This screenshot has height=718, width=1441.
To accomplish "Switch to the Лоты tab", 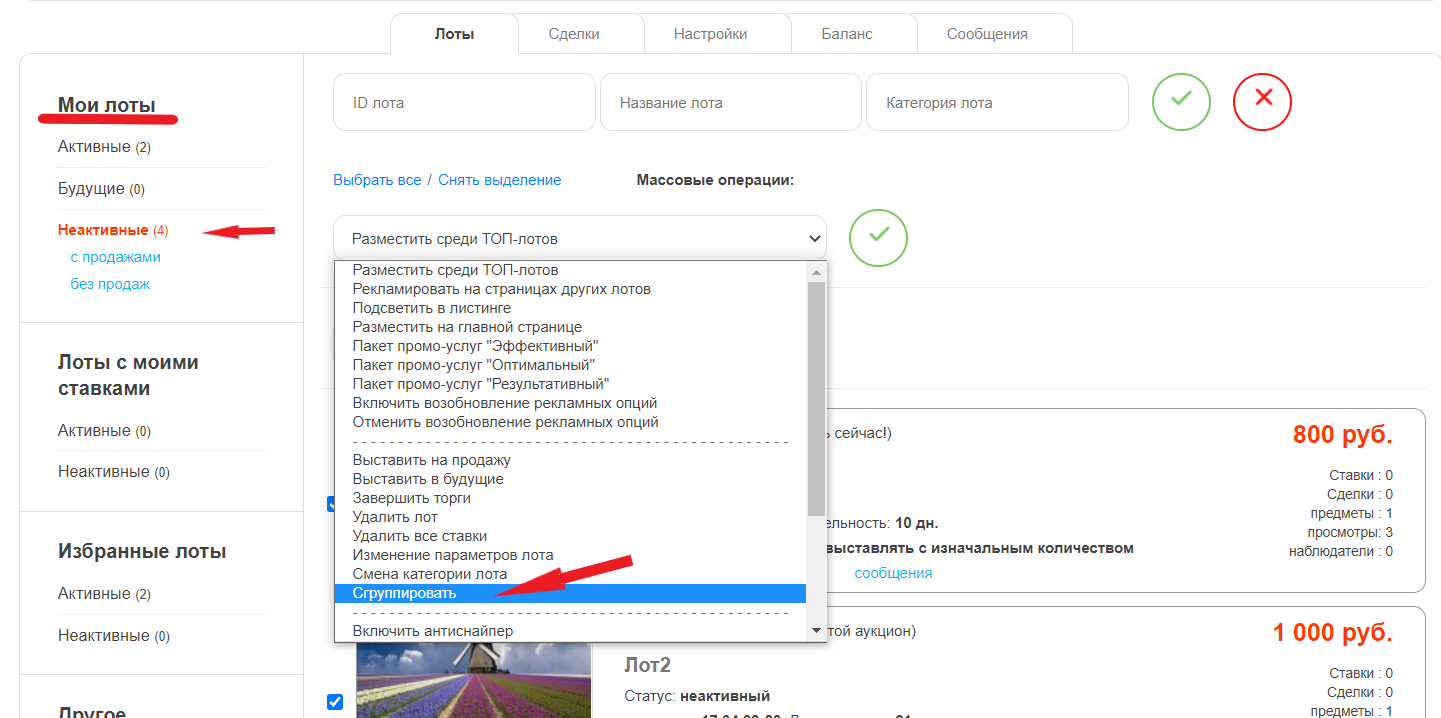I will click(x=454, y=34).
